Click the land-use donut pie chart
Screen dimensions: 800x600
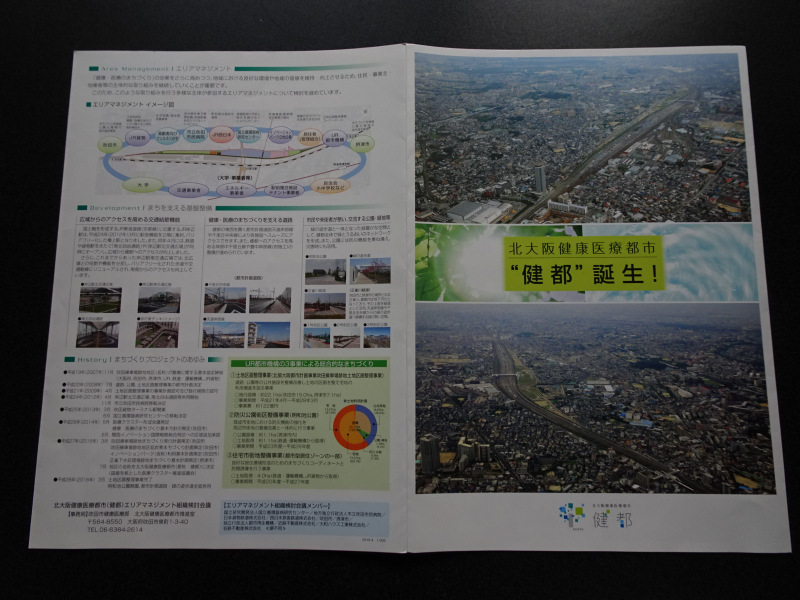tap(356, 428)
